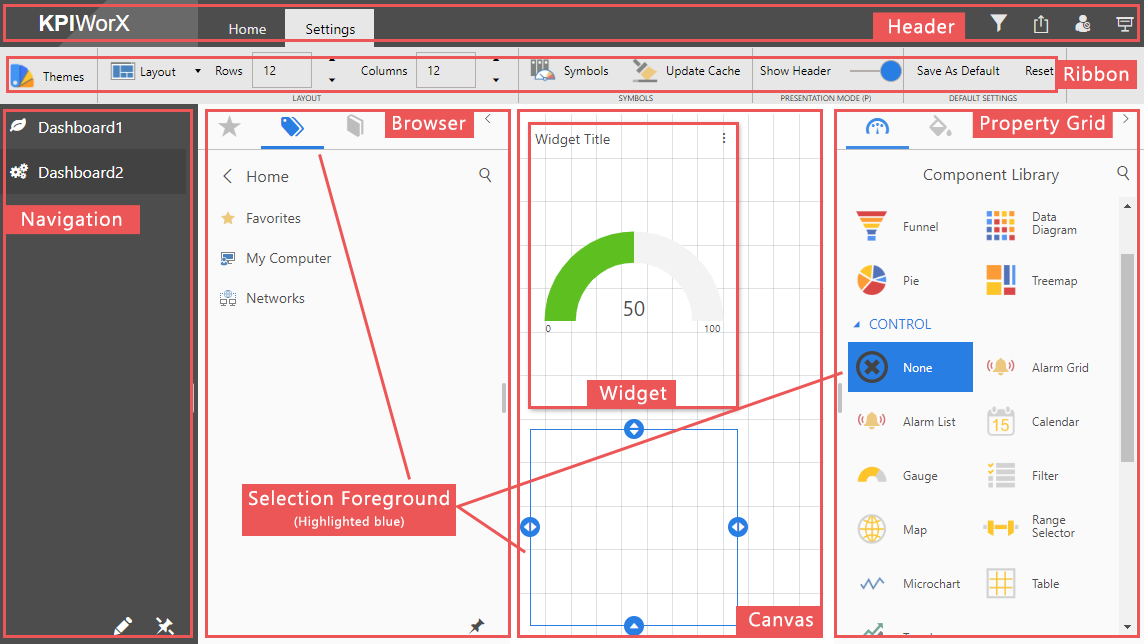Click the Update Cache button
This screenshot has height=644, width=1144.
(688, 71)
